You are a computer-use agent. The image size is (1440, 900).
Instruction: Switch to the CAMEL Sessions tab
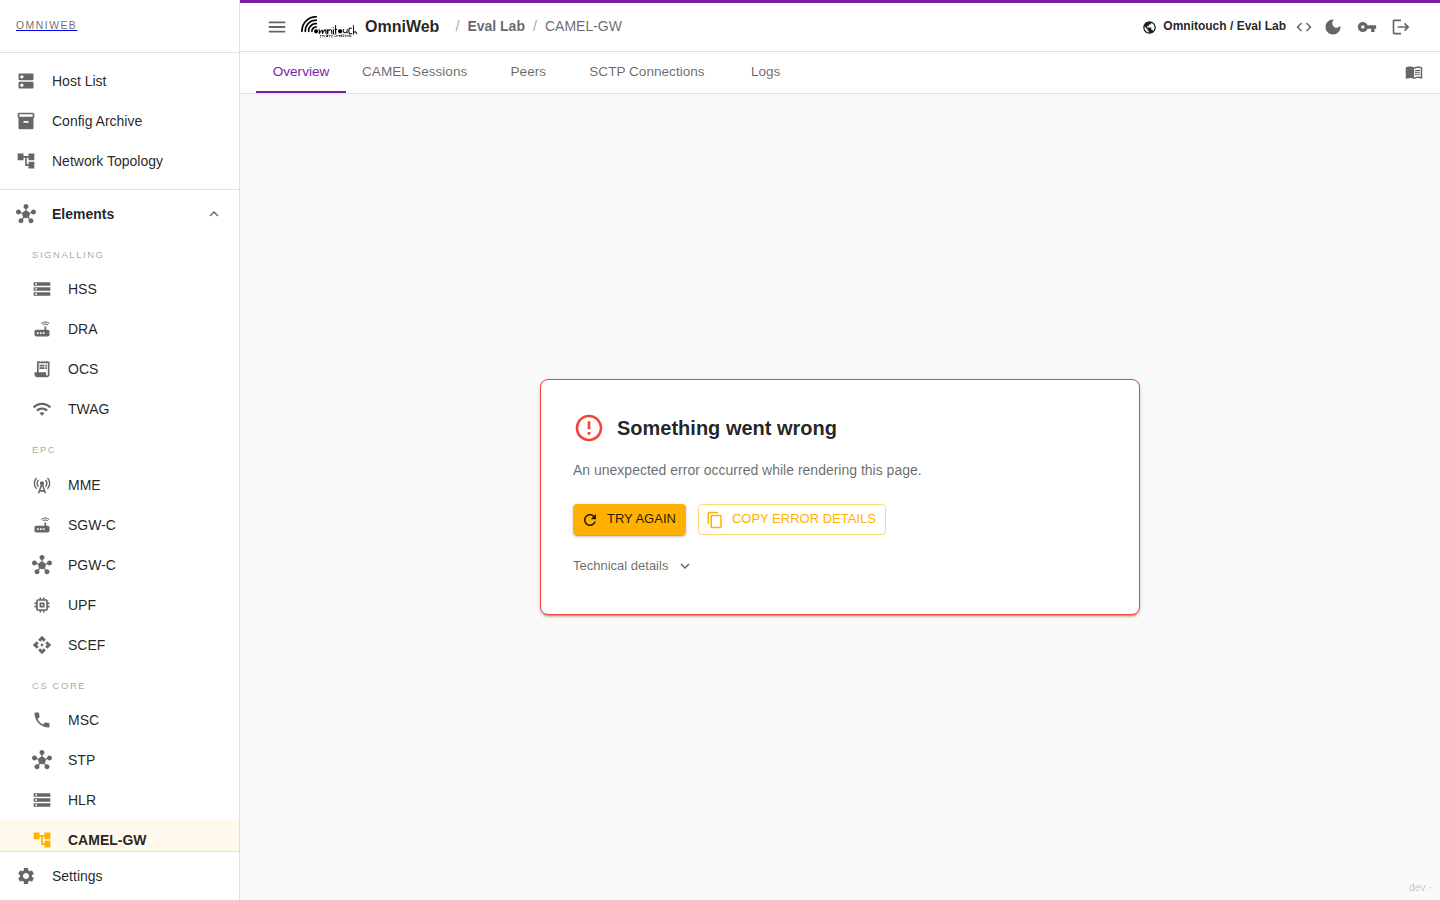click(x=414, y=72)
